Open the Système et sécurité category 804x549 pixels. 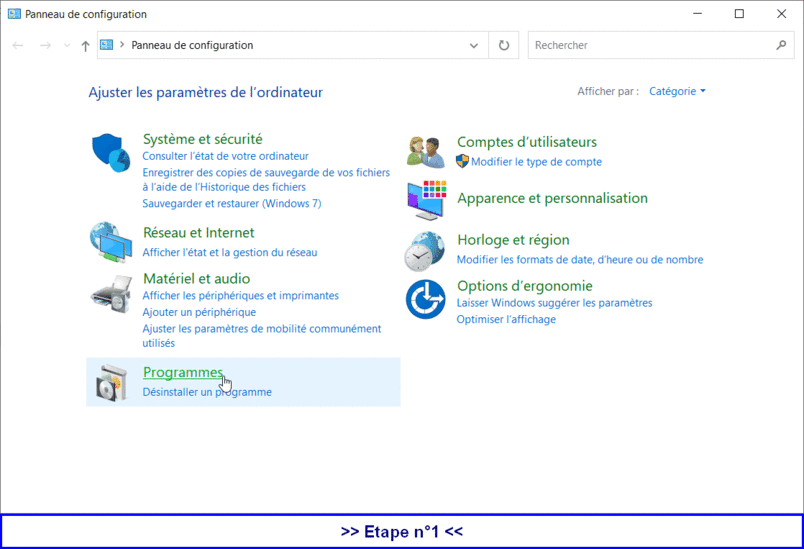[x=203, y=139]
